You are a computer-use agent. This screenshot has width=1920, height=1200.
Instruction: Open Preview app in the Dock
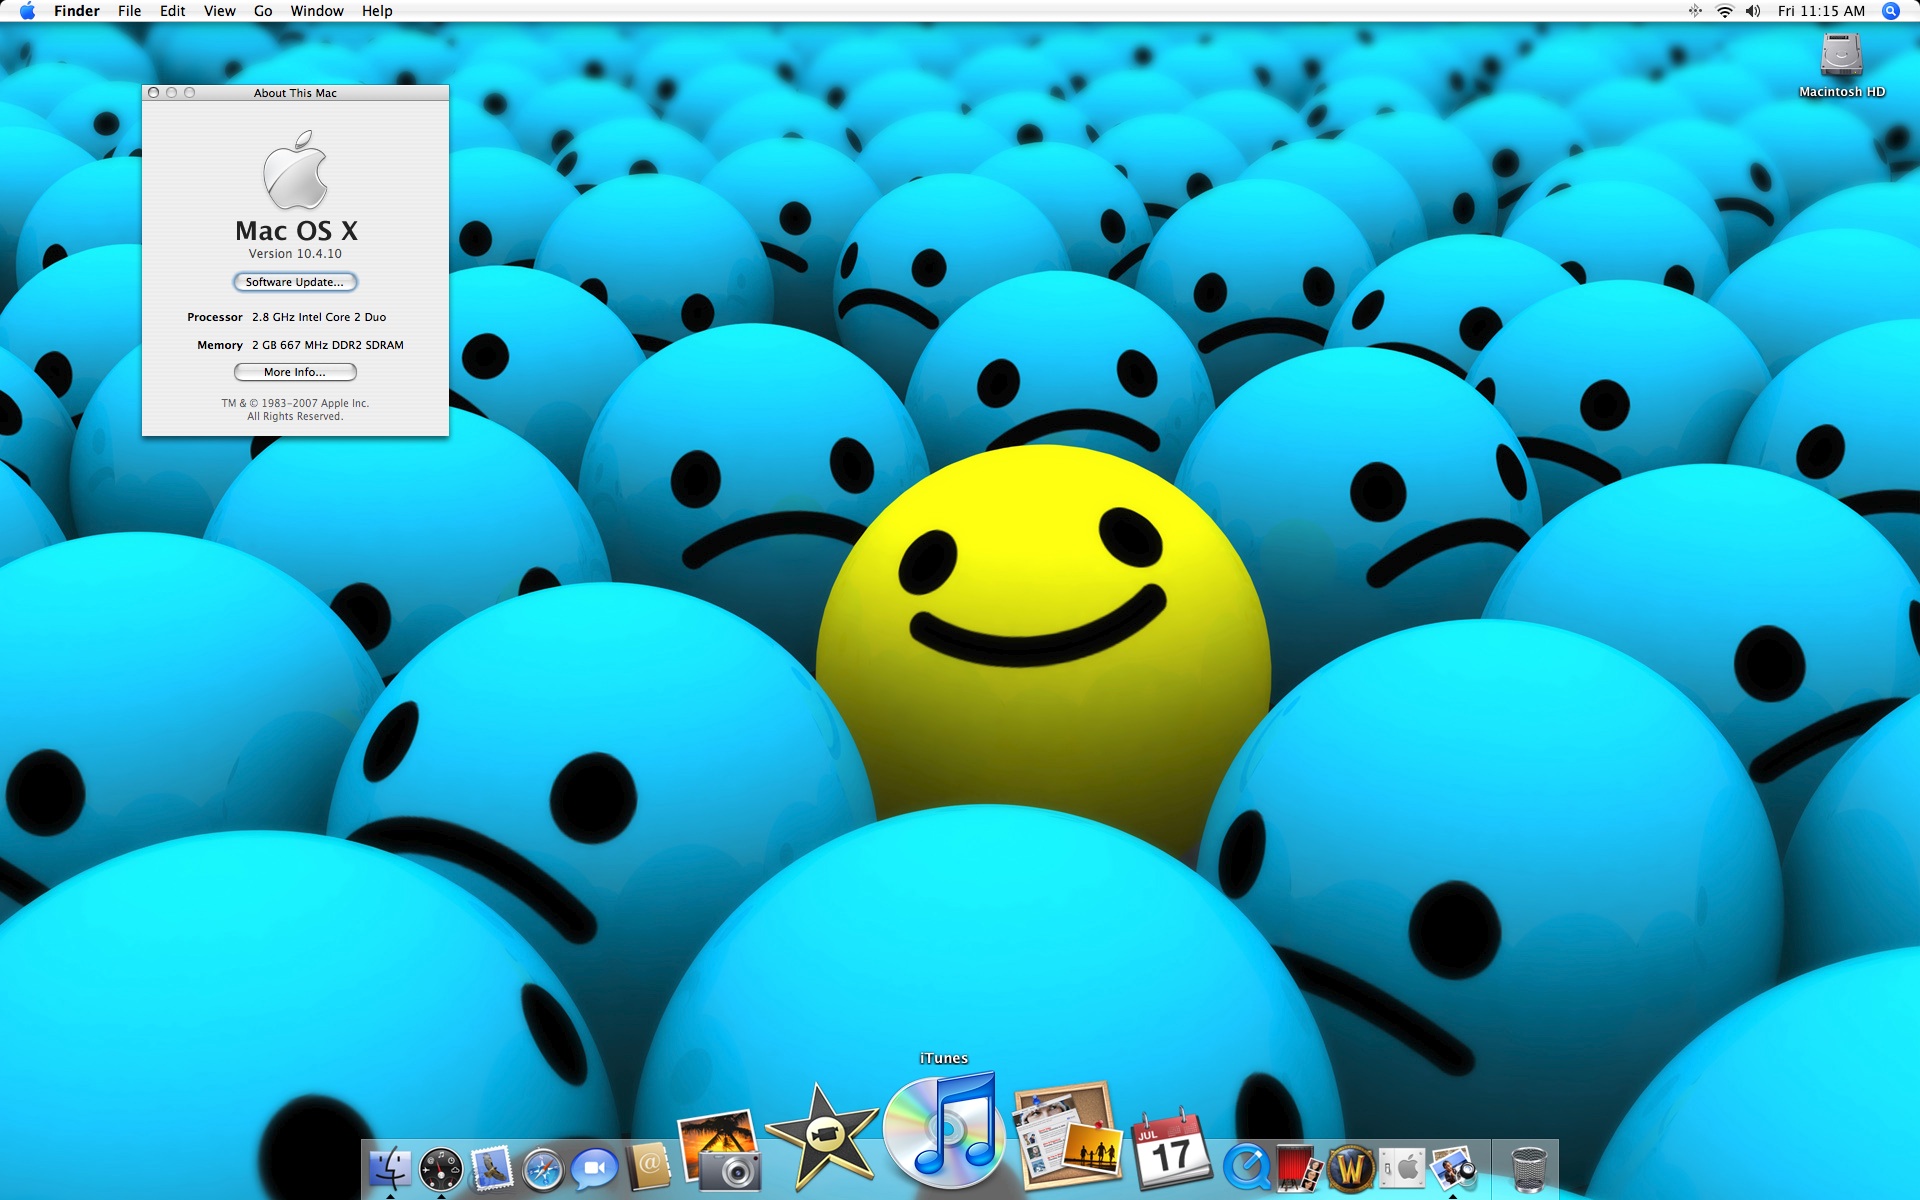1453,1168
